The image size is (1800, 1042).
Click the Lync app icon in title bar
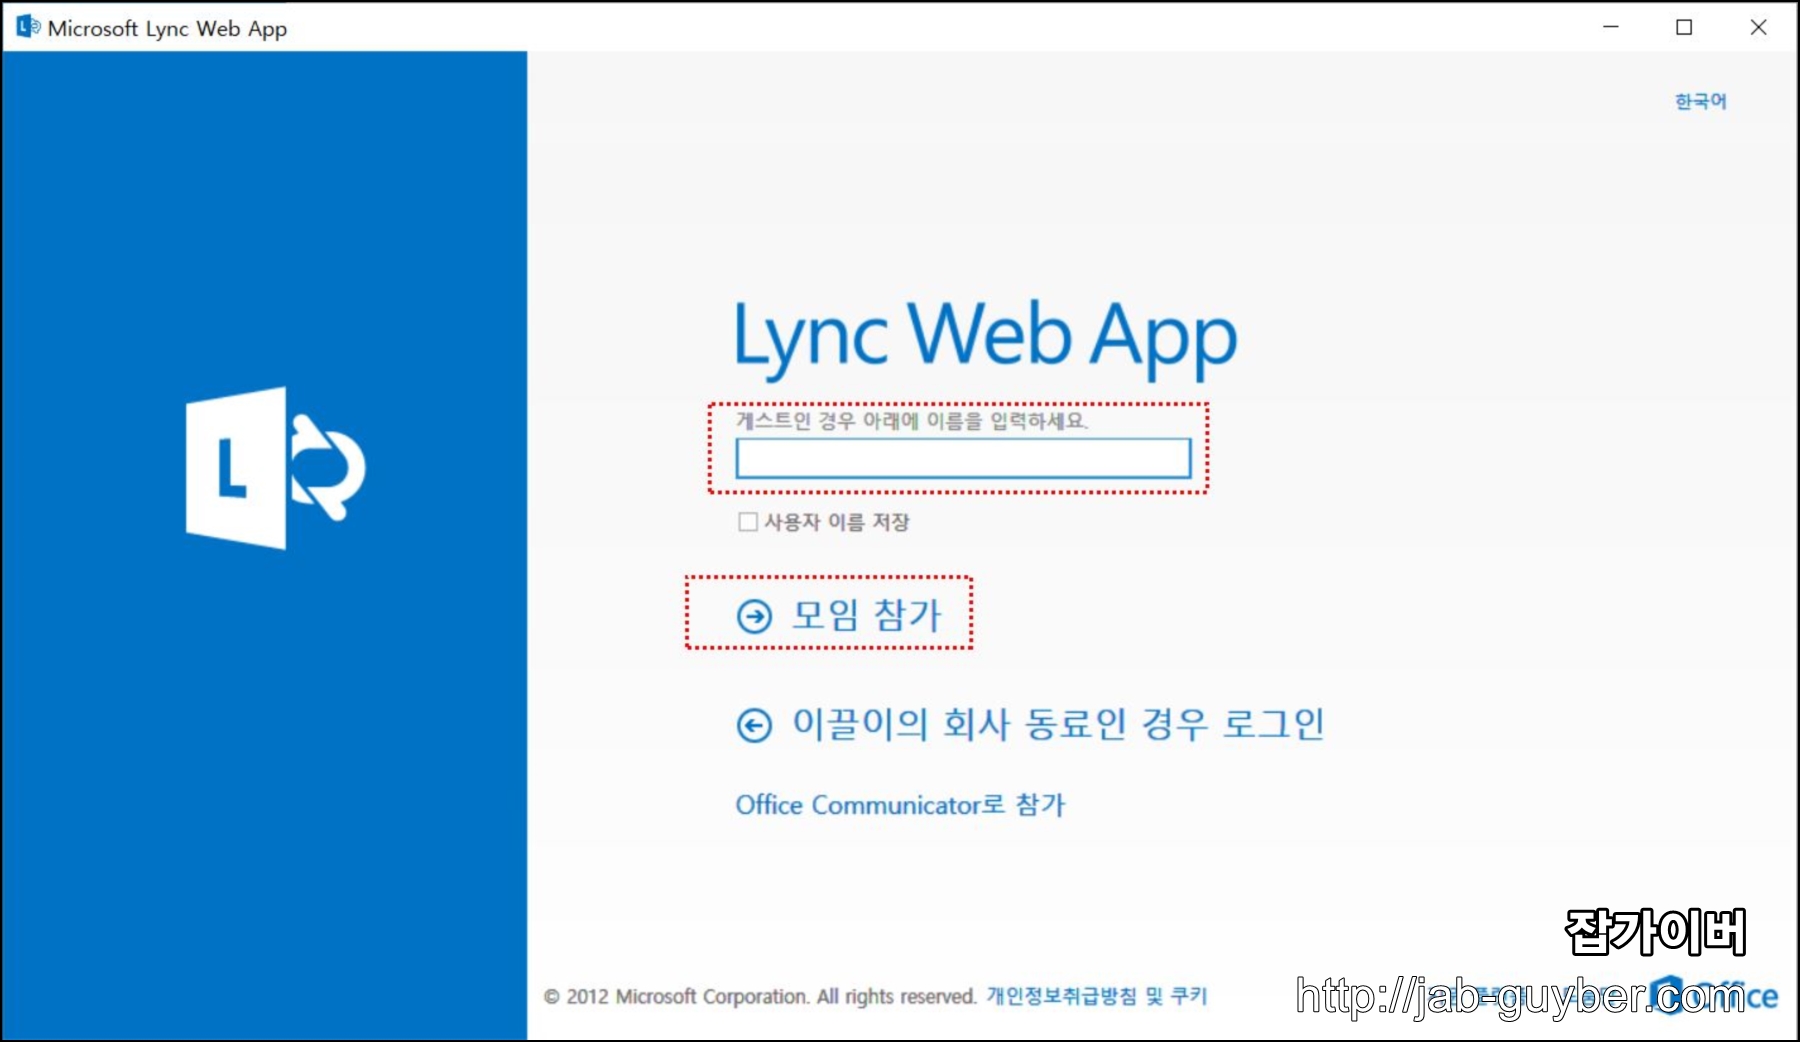(x=28, y=27)
